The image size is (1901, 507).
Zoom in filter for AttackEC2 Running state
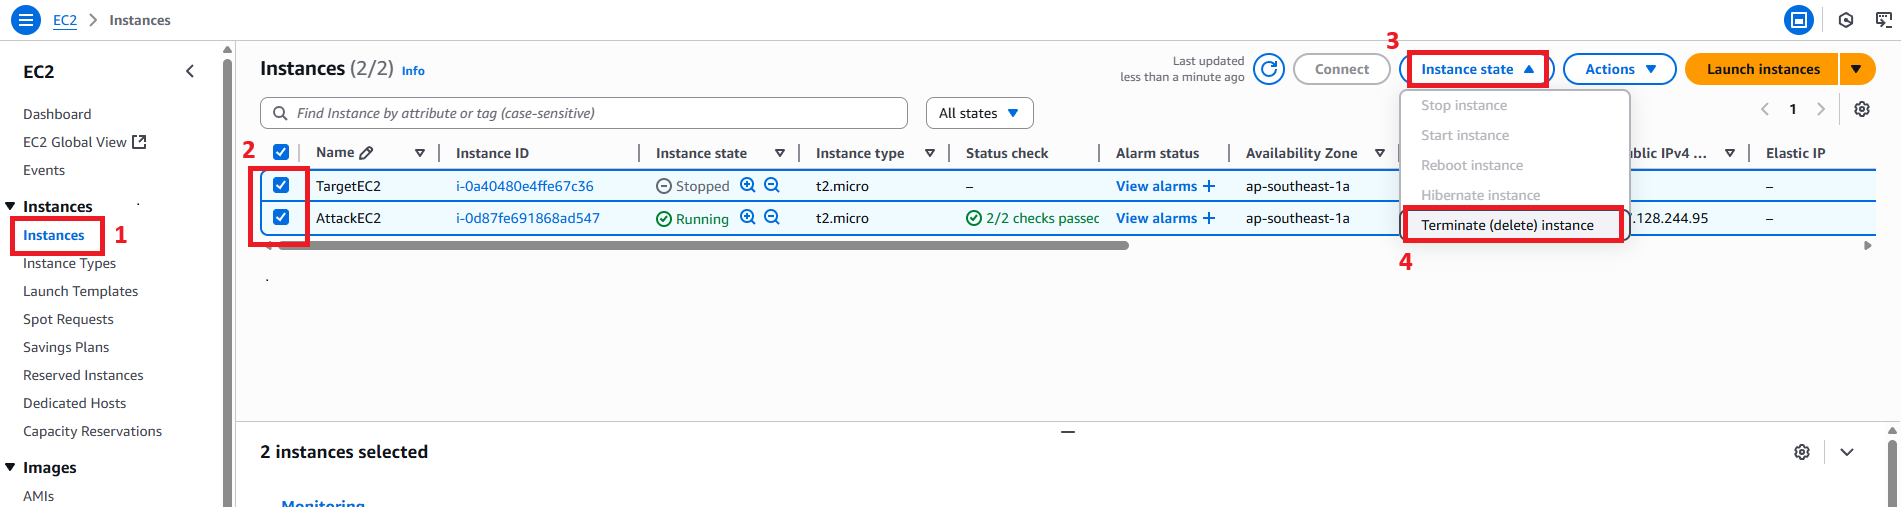(x=747, y=217)
